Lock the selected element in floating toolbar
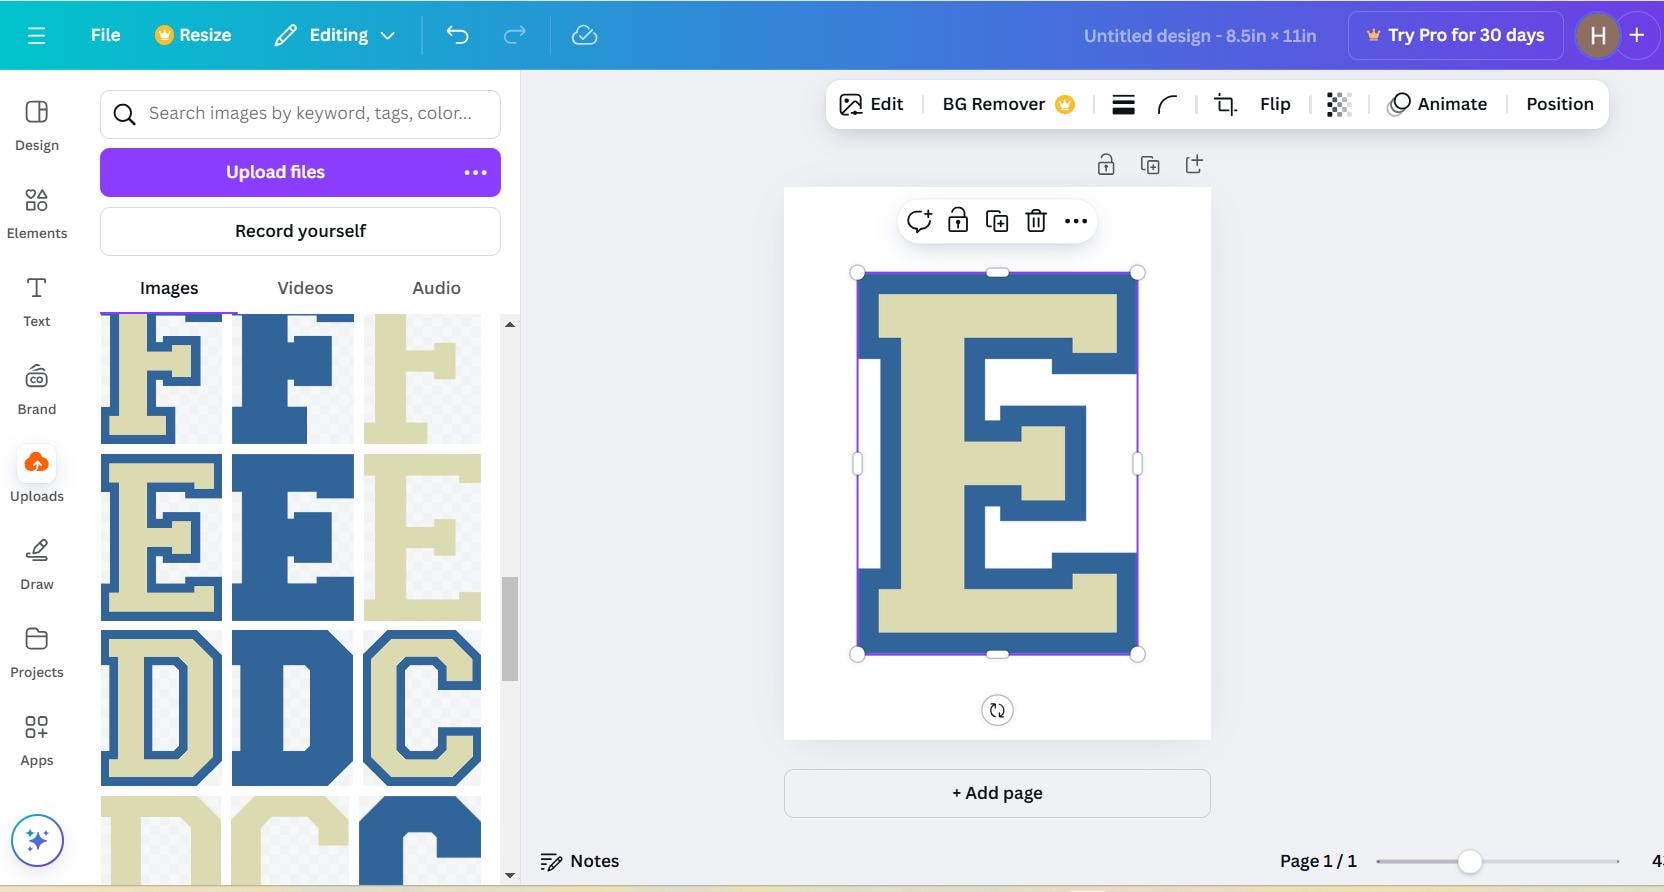Viewport: 1664px width, 892px height. coord(958,221)
